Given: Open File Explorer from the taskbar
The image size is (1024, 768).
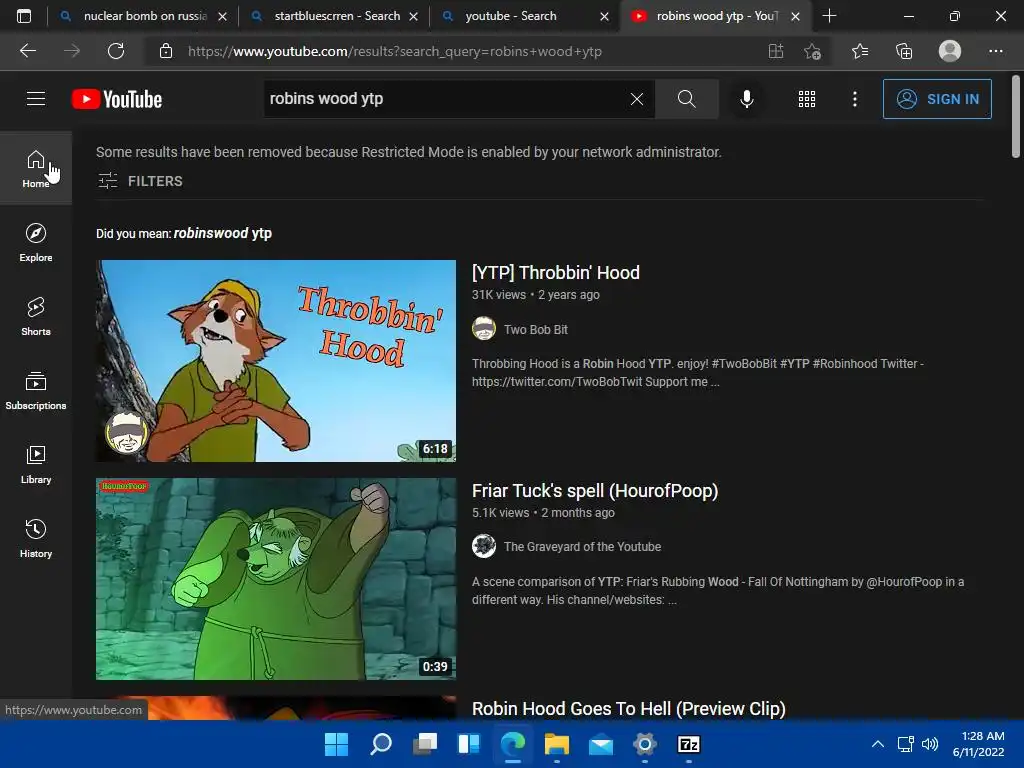Looking at the screenshot, I should pyautogui.click(x=556, y=744).
